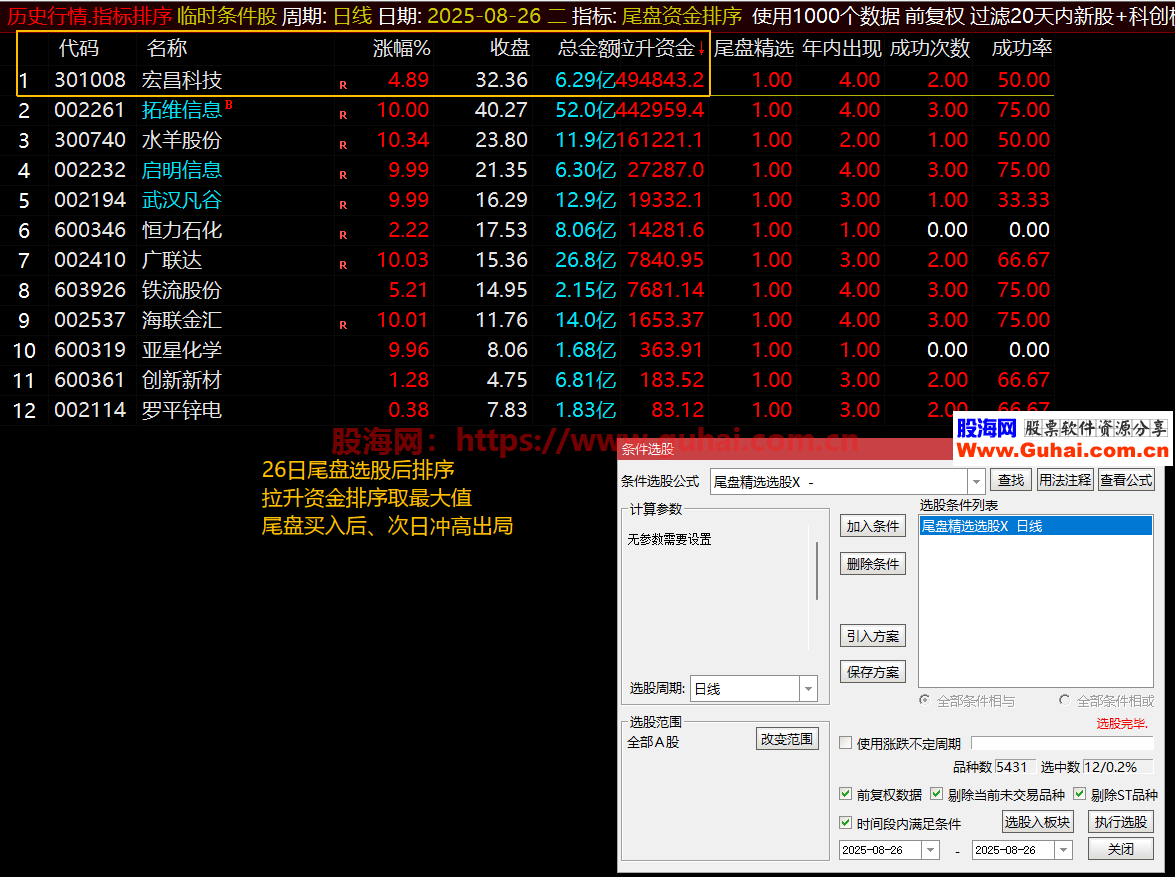Click the 选中数 12/0.2% field
Viewport: 1175px width, 877px height.
click(1119, 767)
